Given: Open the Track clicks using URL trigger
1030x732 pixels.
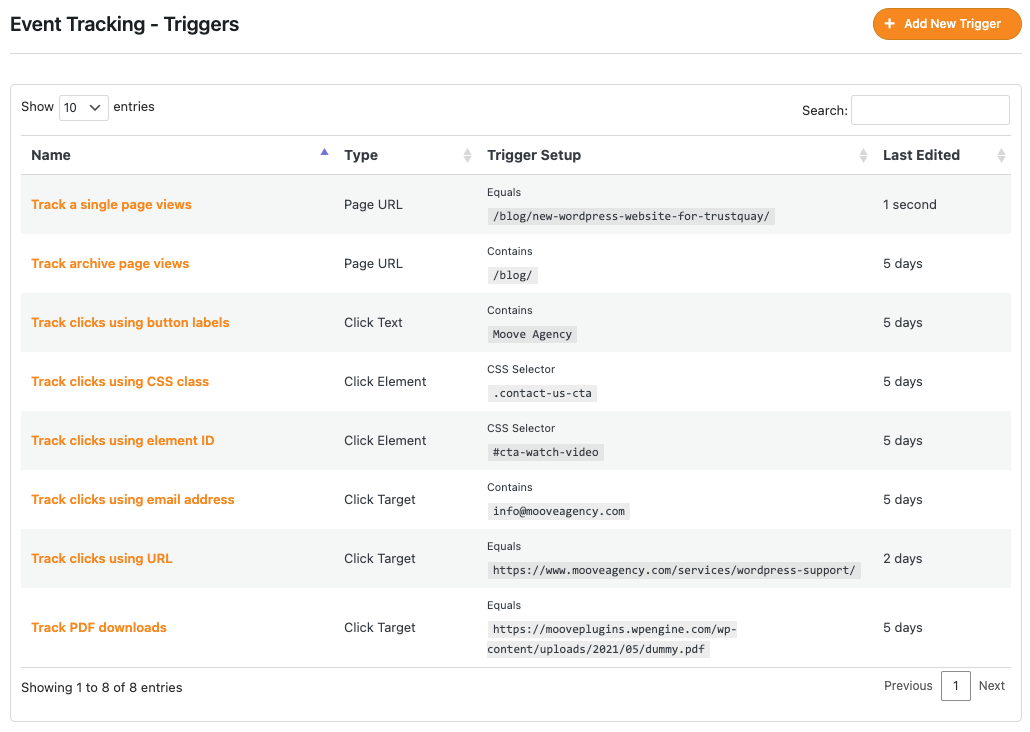Looking at the screenshot, I should click(101, 559).
